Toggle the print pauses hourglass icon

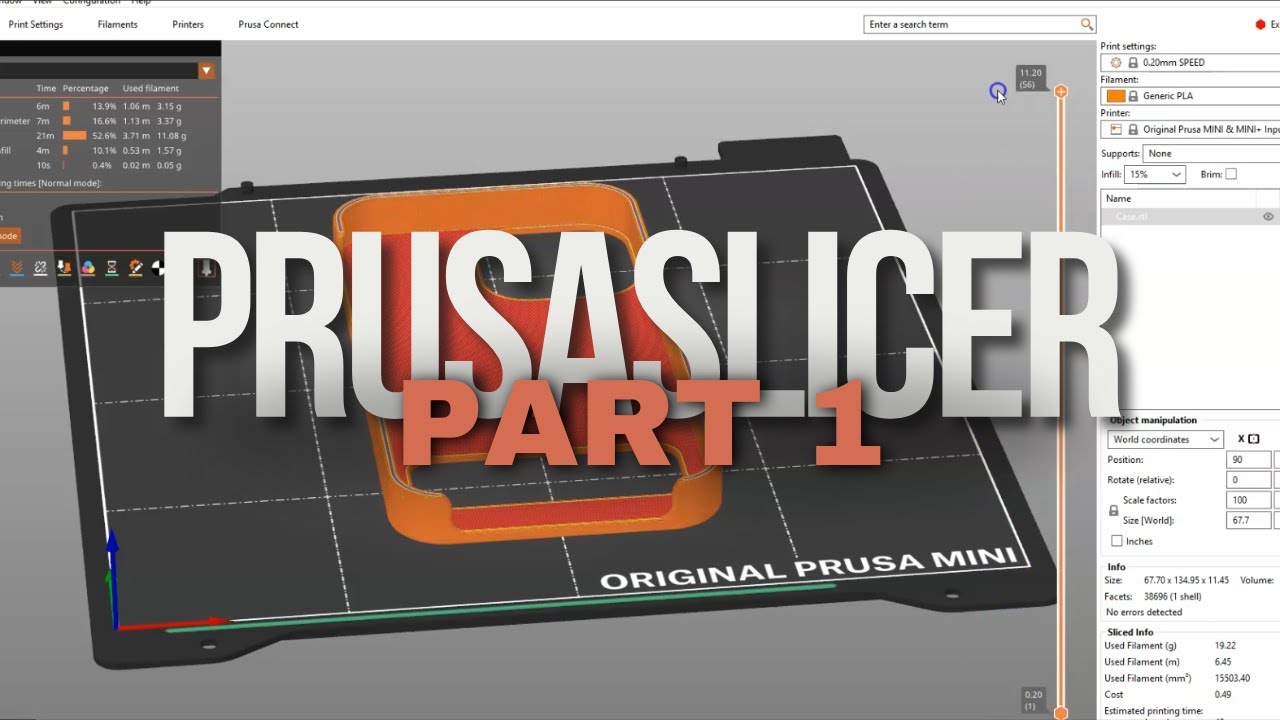(112, 268)
